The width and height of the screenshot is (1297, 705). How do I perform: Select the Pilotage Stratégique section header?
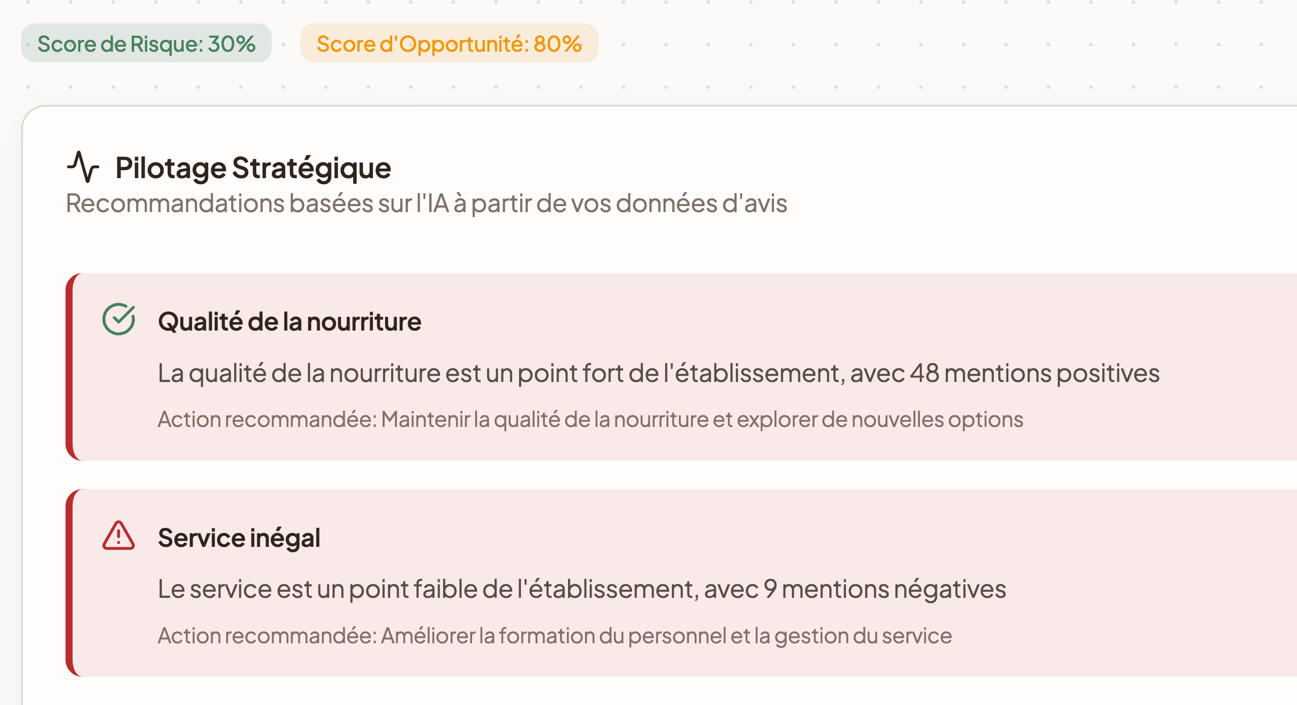pyautogui.click(x=253, y=167)
